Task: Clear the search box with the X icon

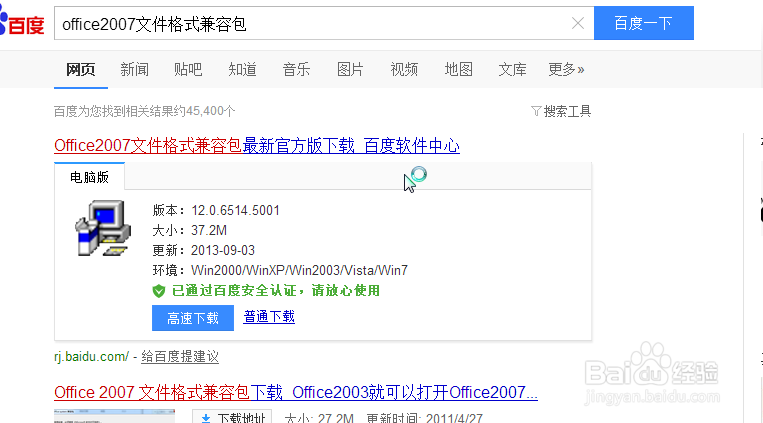Action: pyautogui.click(x=578, y=23)
